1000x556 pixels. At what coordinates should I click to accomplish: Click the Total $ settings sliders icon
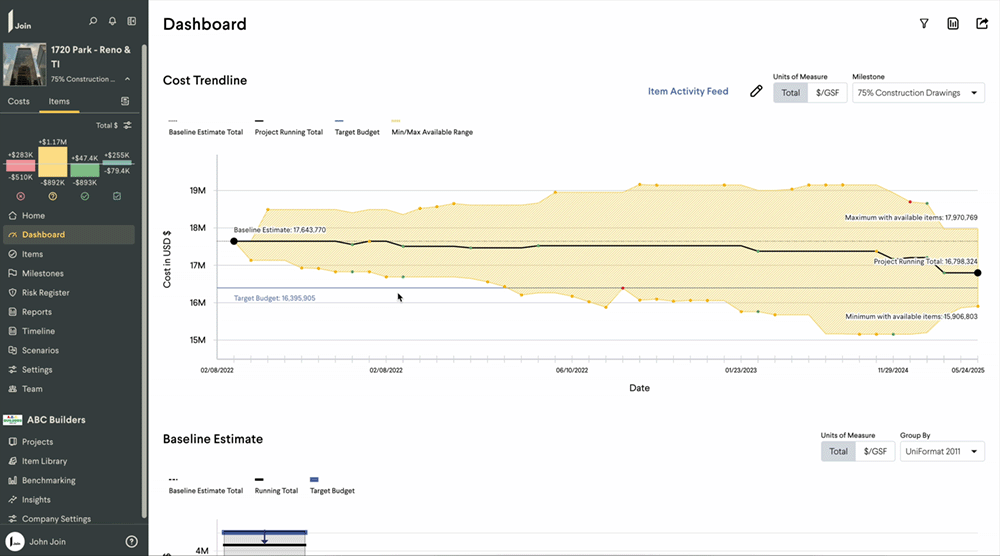(x=127, y=126)
